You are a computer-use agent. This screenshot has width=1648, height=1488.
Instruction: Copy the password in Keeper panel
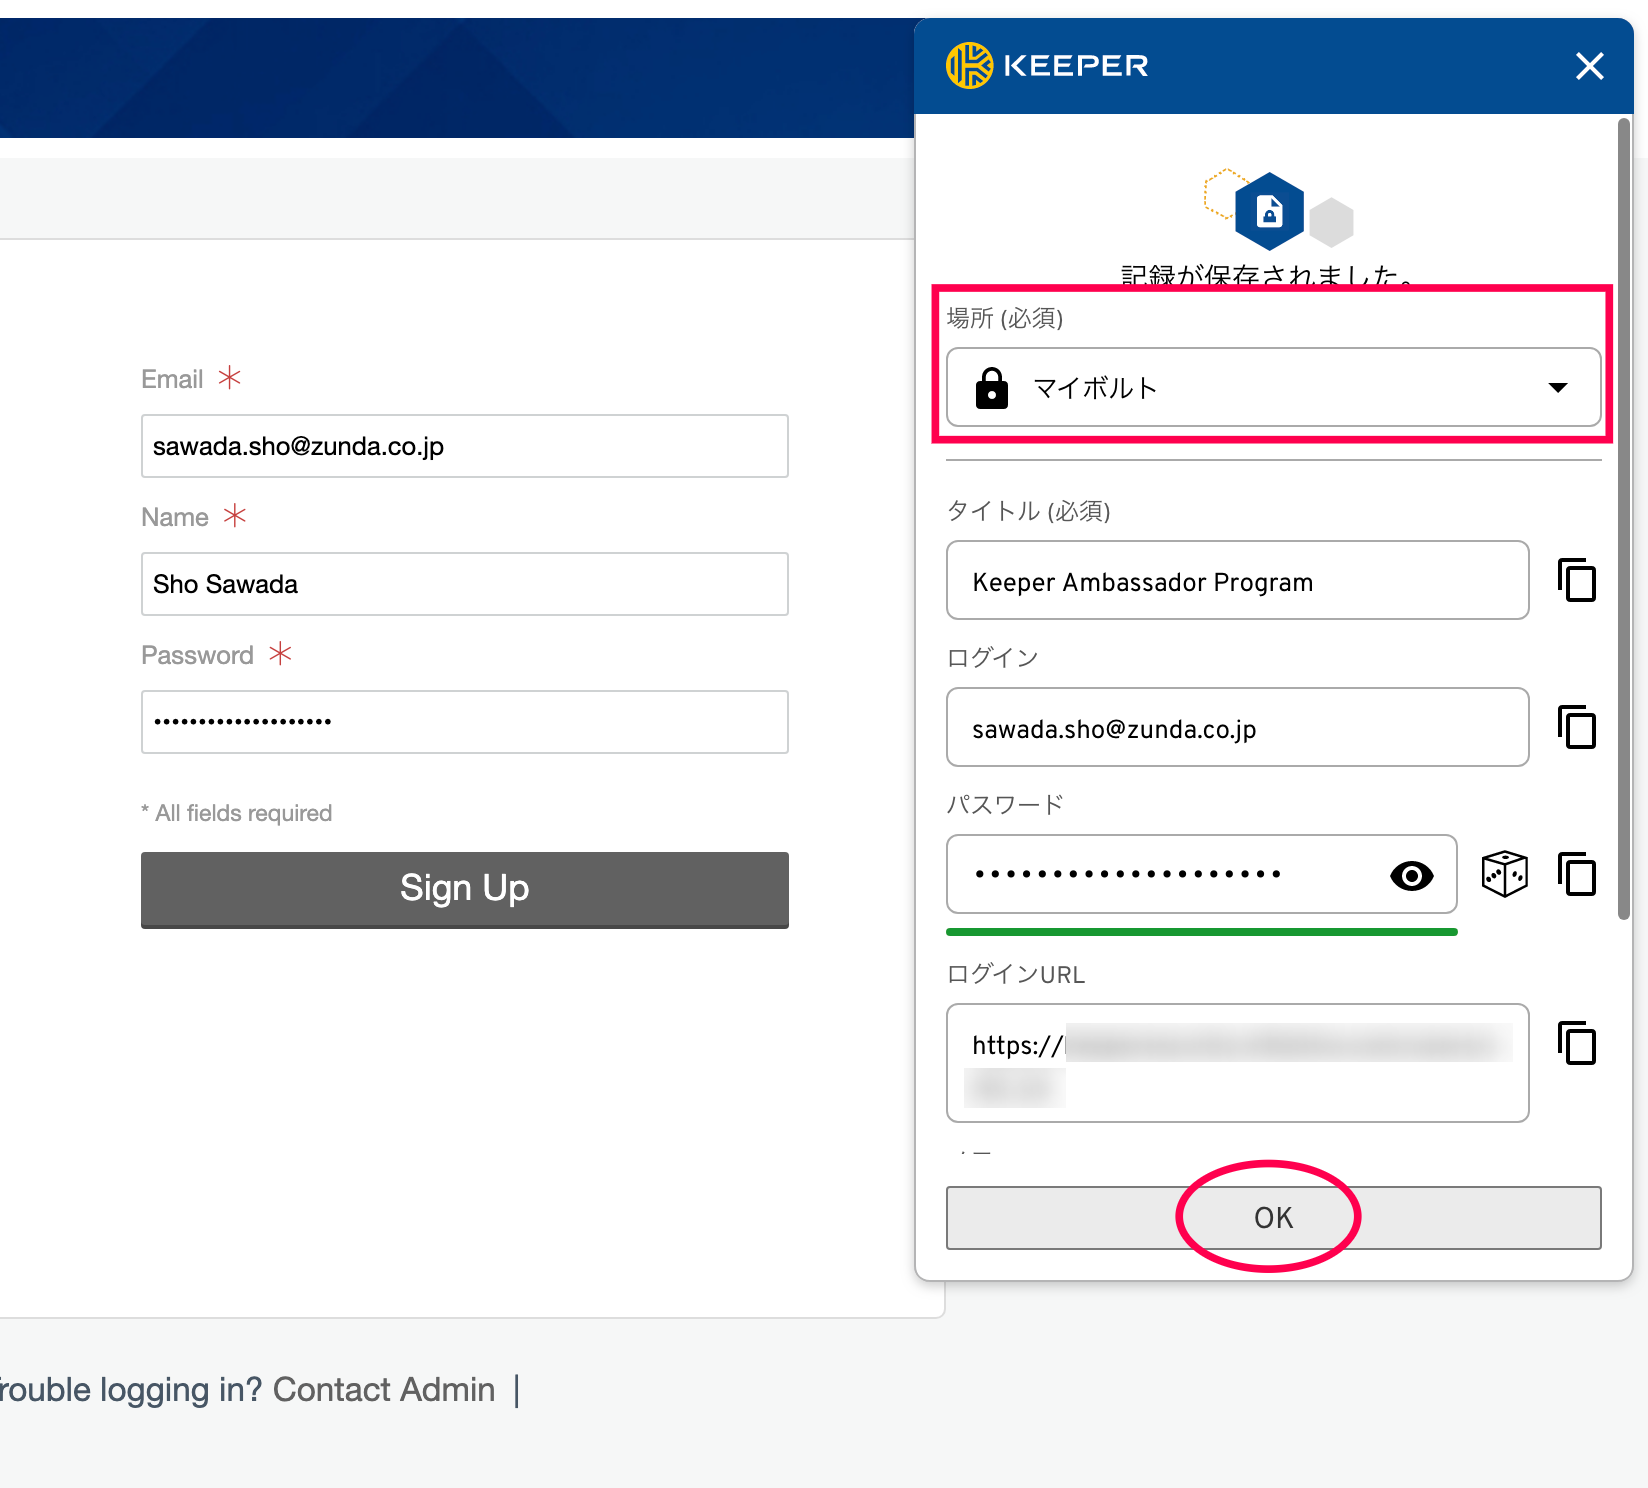click(x=1577, y=874)
